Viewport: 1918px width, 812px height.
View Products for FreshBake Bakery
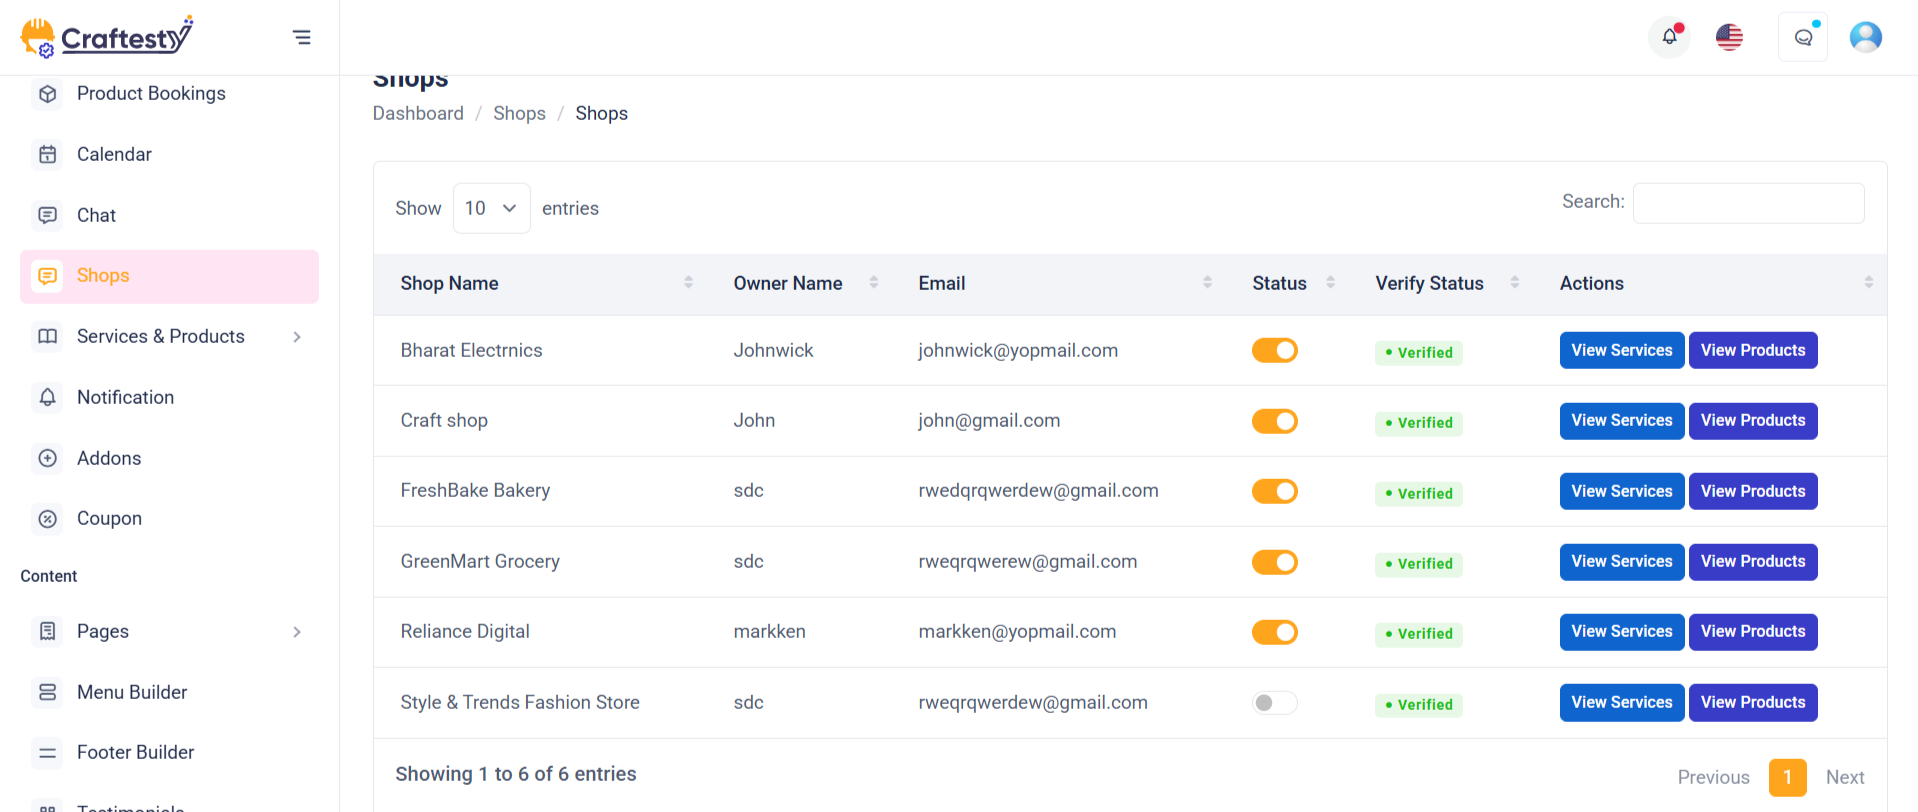pos(1753,491)
